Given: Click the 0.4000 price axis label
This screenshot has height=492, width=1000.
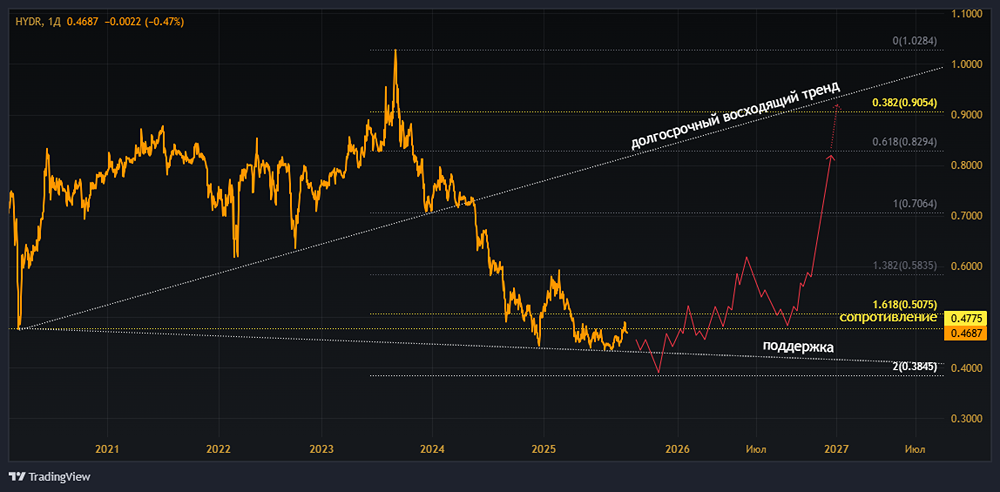Looking at the screenshot, I should [966, 368].
